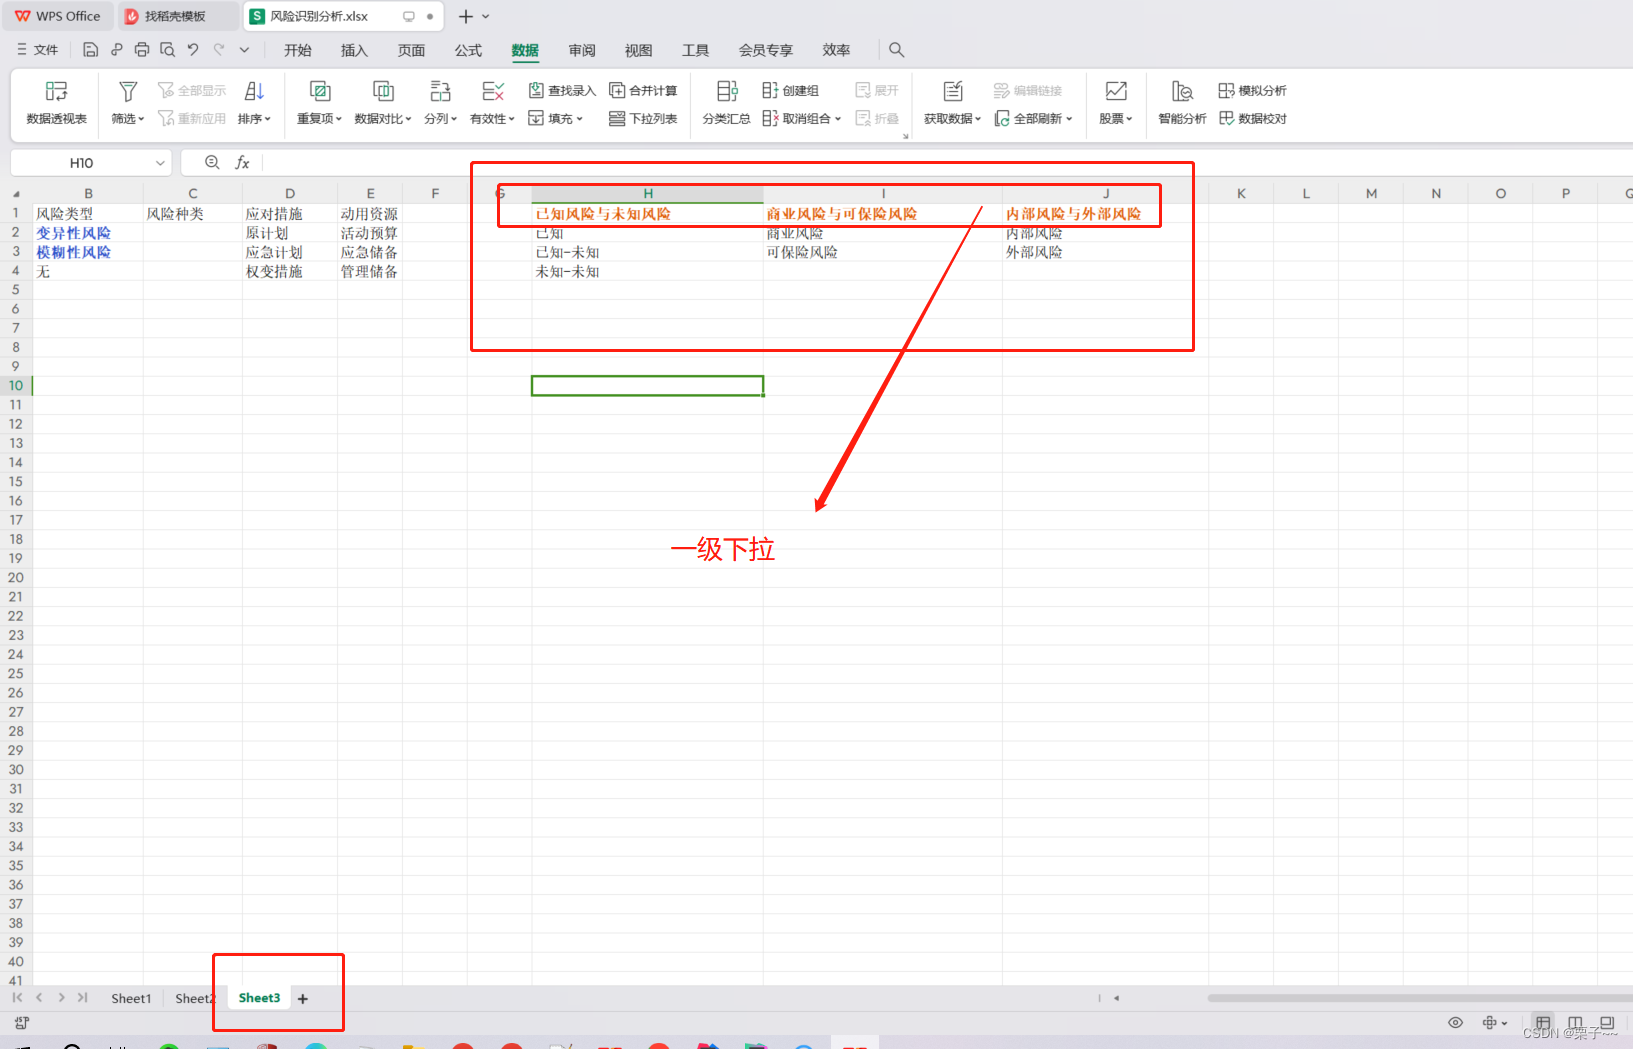The width and height of the screenshot is (1633, 1049).
Task: Open the File (文件) menu
Action: 37,49
